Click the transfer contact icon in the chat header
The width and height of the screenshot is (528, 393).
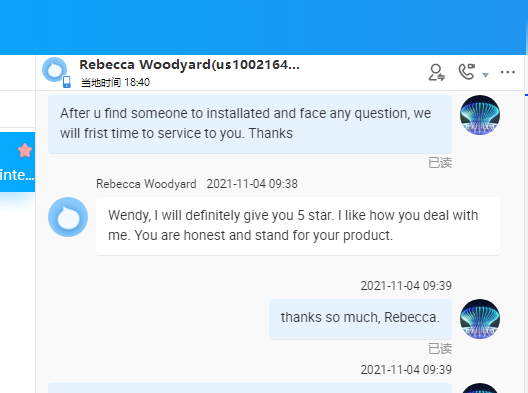coord(437,72)
